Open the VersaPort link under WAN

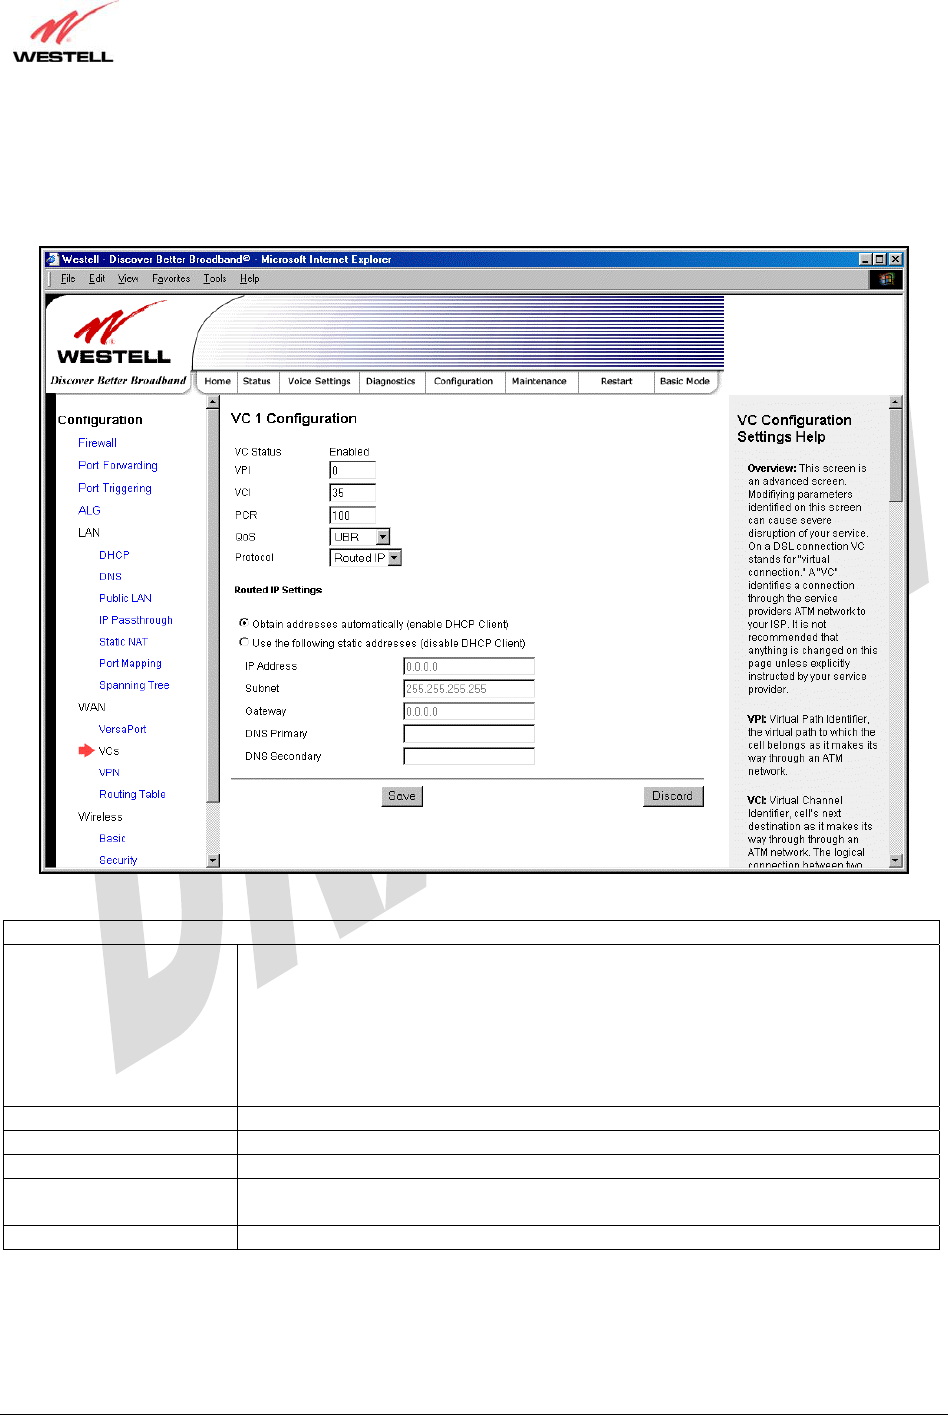coord(122,729)
